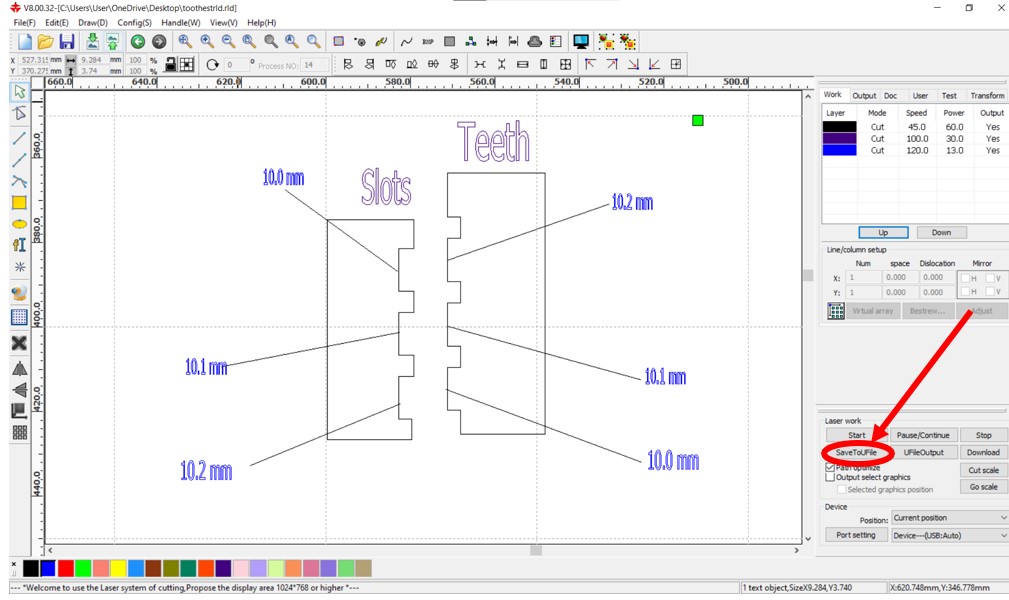The image size is (1009, 600).
Task: Click the monitor preview icon
Action: point(581,41)
